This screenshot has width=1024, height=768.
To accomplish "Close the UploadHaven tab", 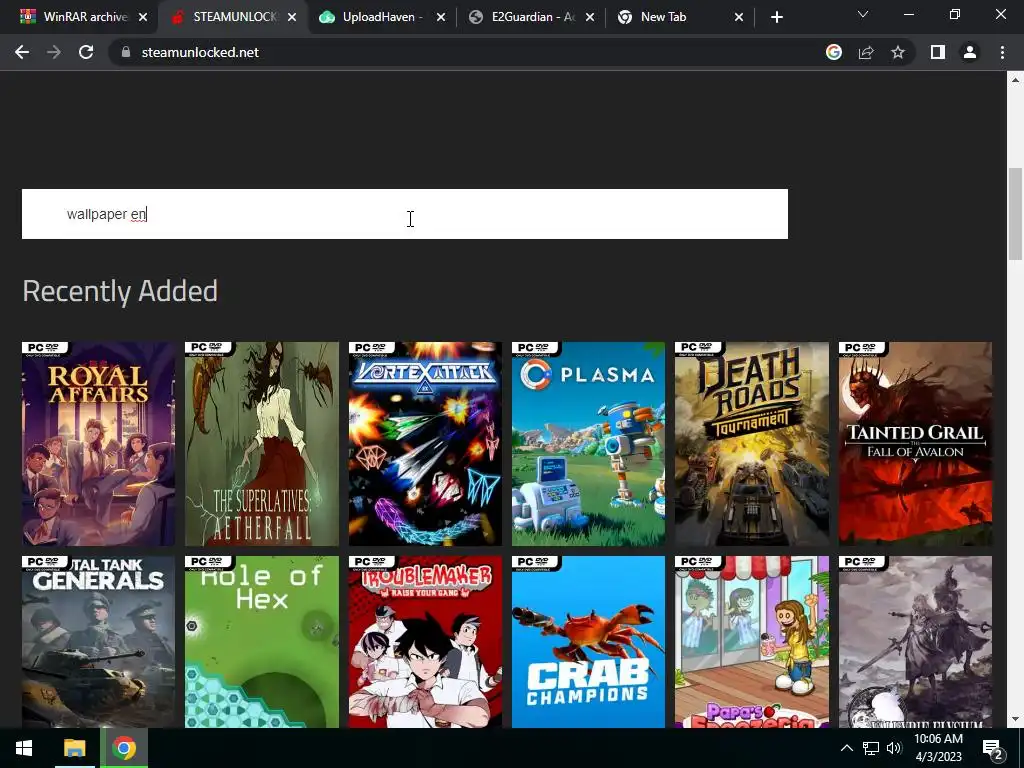I will [441, 17].
